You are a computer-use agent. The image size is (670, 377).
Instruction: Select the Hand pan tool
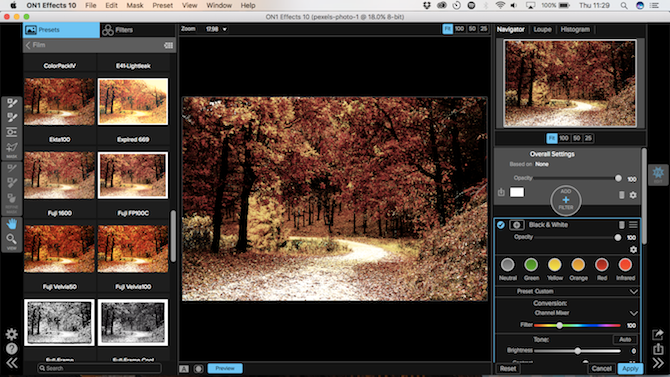(12, 223)
